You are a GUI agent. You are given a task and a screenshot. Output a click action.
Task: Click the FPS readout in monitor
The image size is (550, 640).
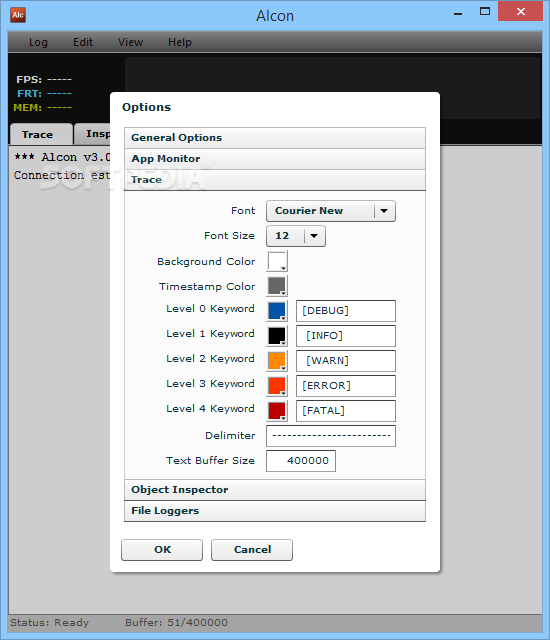[x=44, y=79]
